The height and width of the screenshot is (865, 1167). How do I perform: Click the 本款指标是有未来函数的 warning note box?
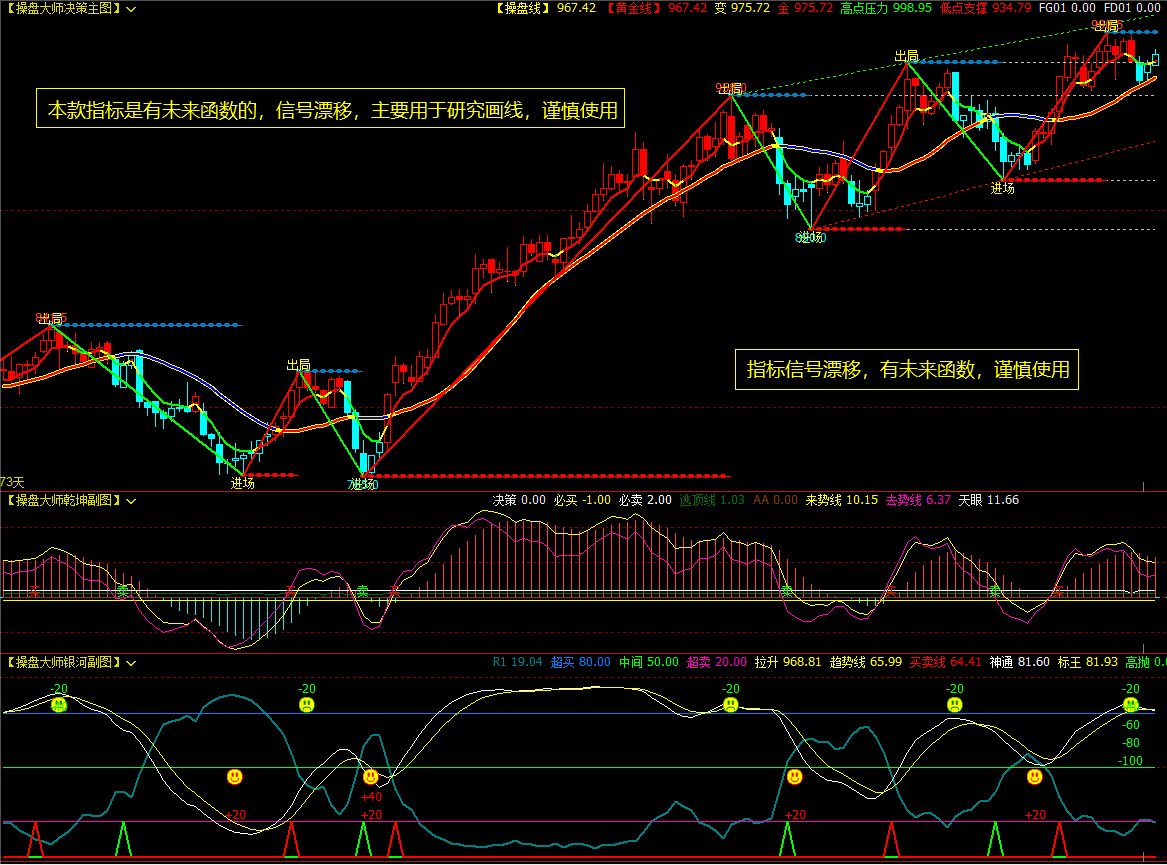(x=330, y=109)
